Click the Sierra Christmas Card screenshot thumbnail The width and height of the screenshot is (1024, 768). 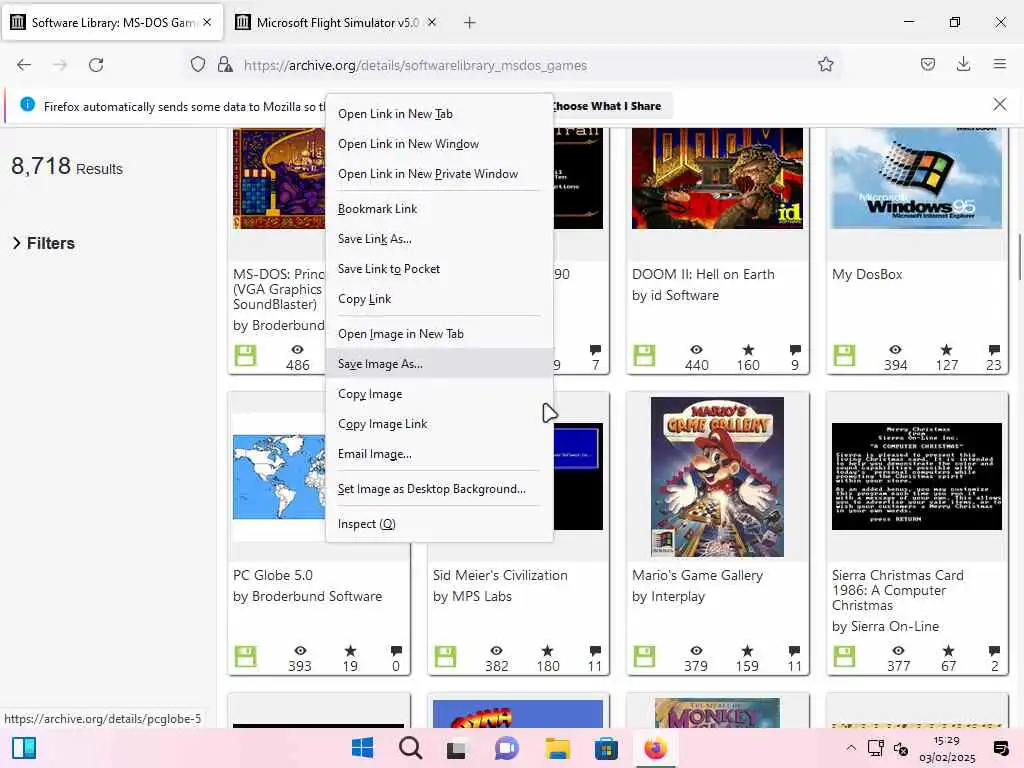[x=916, y=477]
